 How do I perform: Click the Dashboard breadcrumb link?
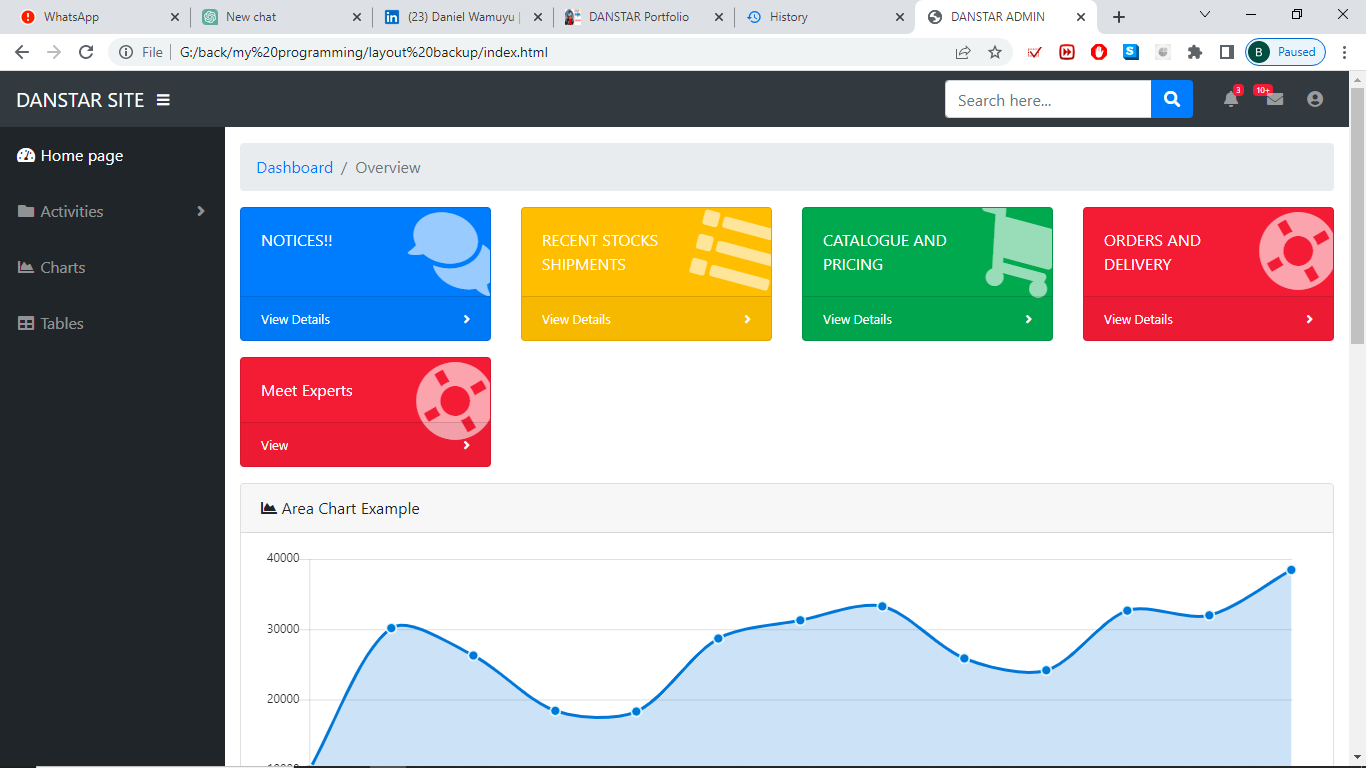coord(295,167)
